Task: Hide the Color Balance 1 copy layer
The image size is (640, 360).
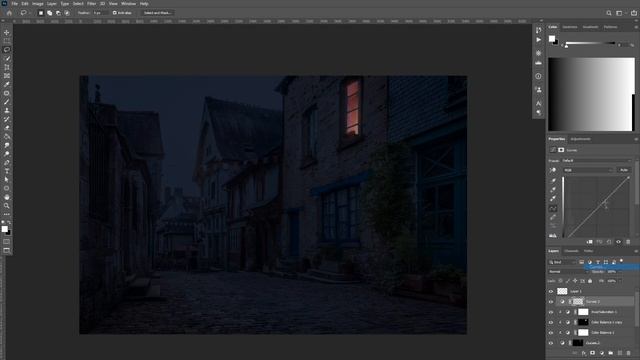Action: (x=551, y=322)
